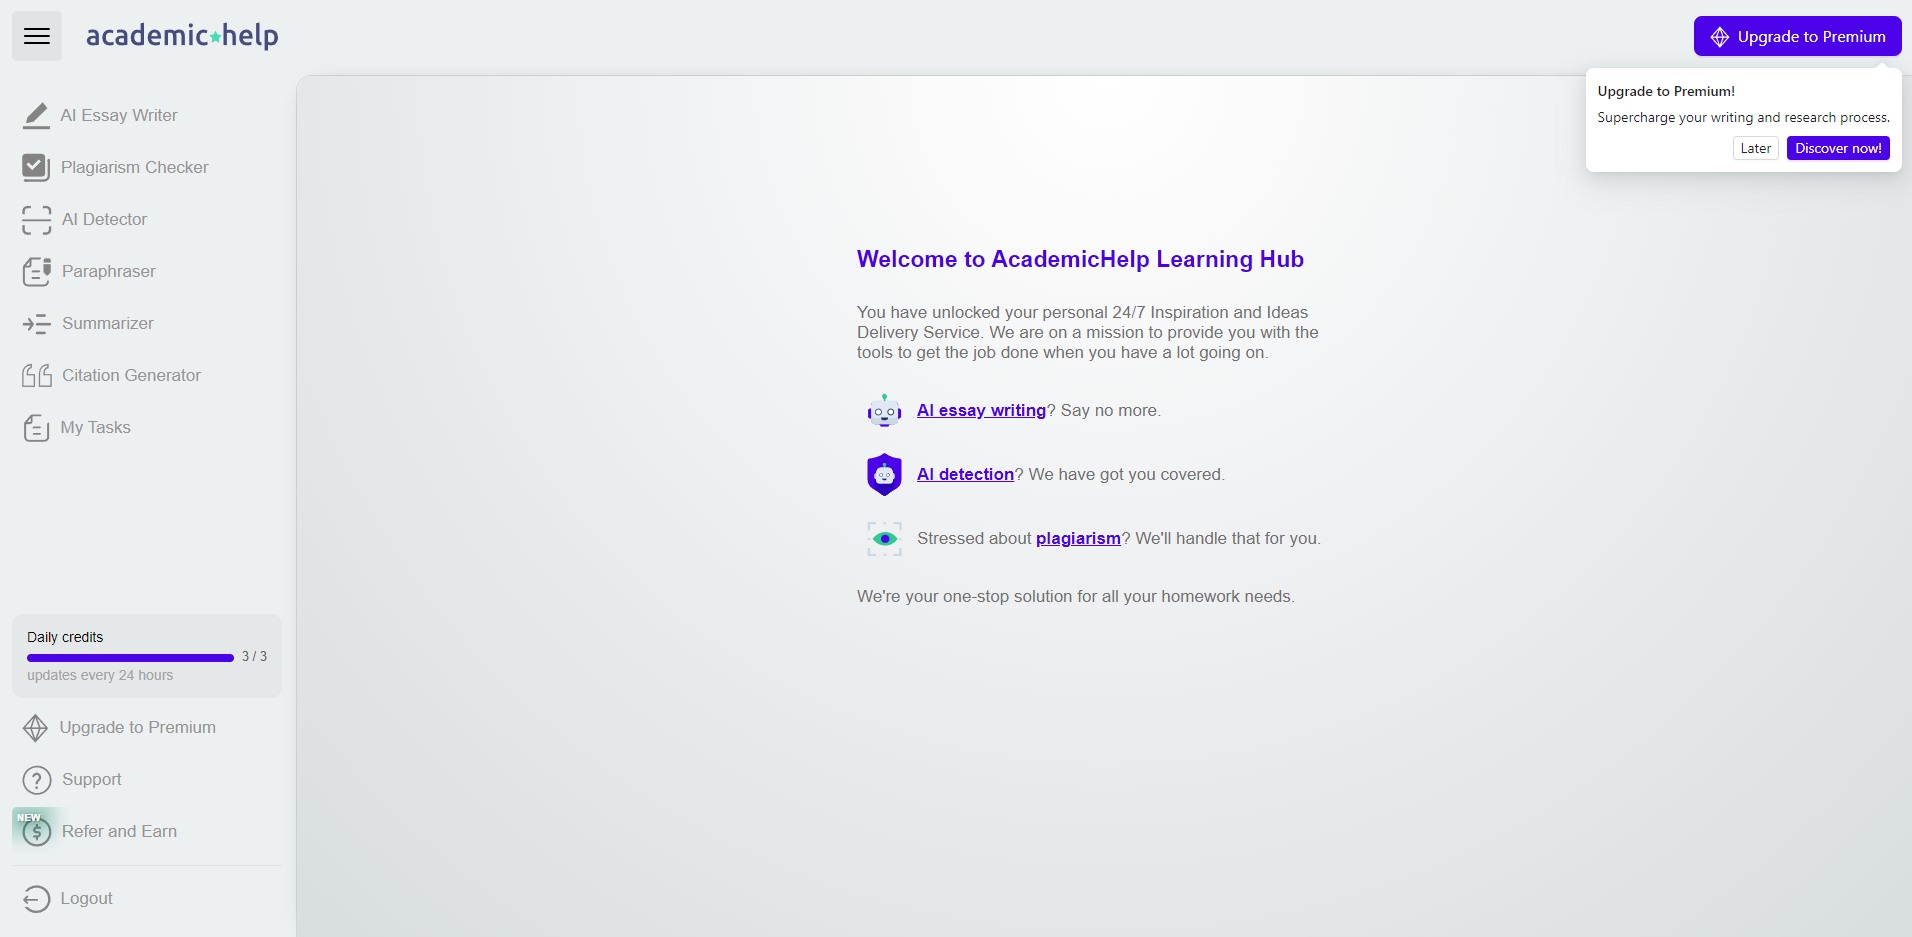Click Logout in the sidebar
Screen dimensions: 1912x937
pyautogui.click(x=147, y=899)
